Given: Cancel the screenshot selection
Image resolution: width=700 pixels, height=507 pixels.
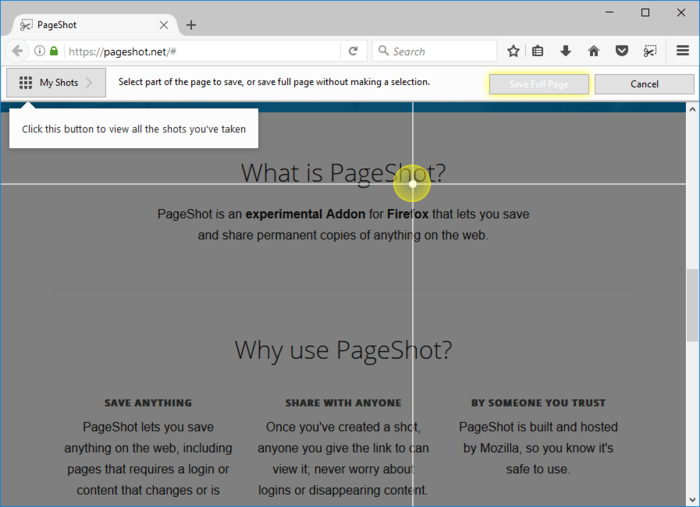Looking at the screenshot, I should coord(644,84).
